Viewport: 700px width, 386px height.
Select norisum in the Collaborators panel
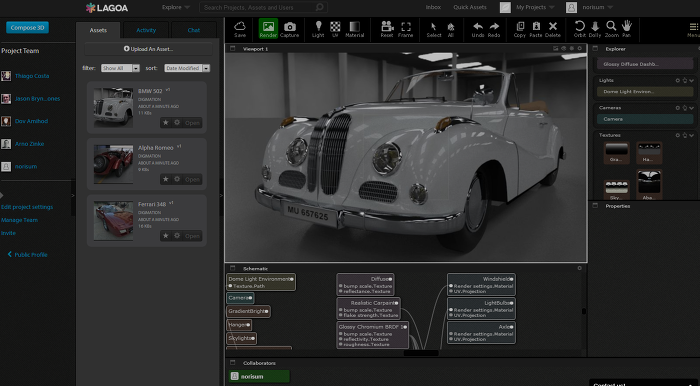259,376
